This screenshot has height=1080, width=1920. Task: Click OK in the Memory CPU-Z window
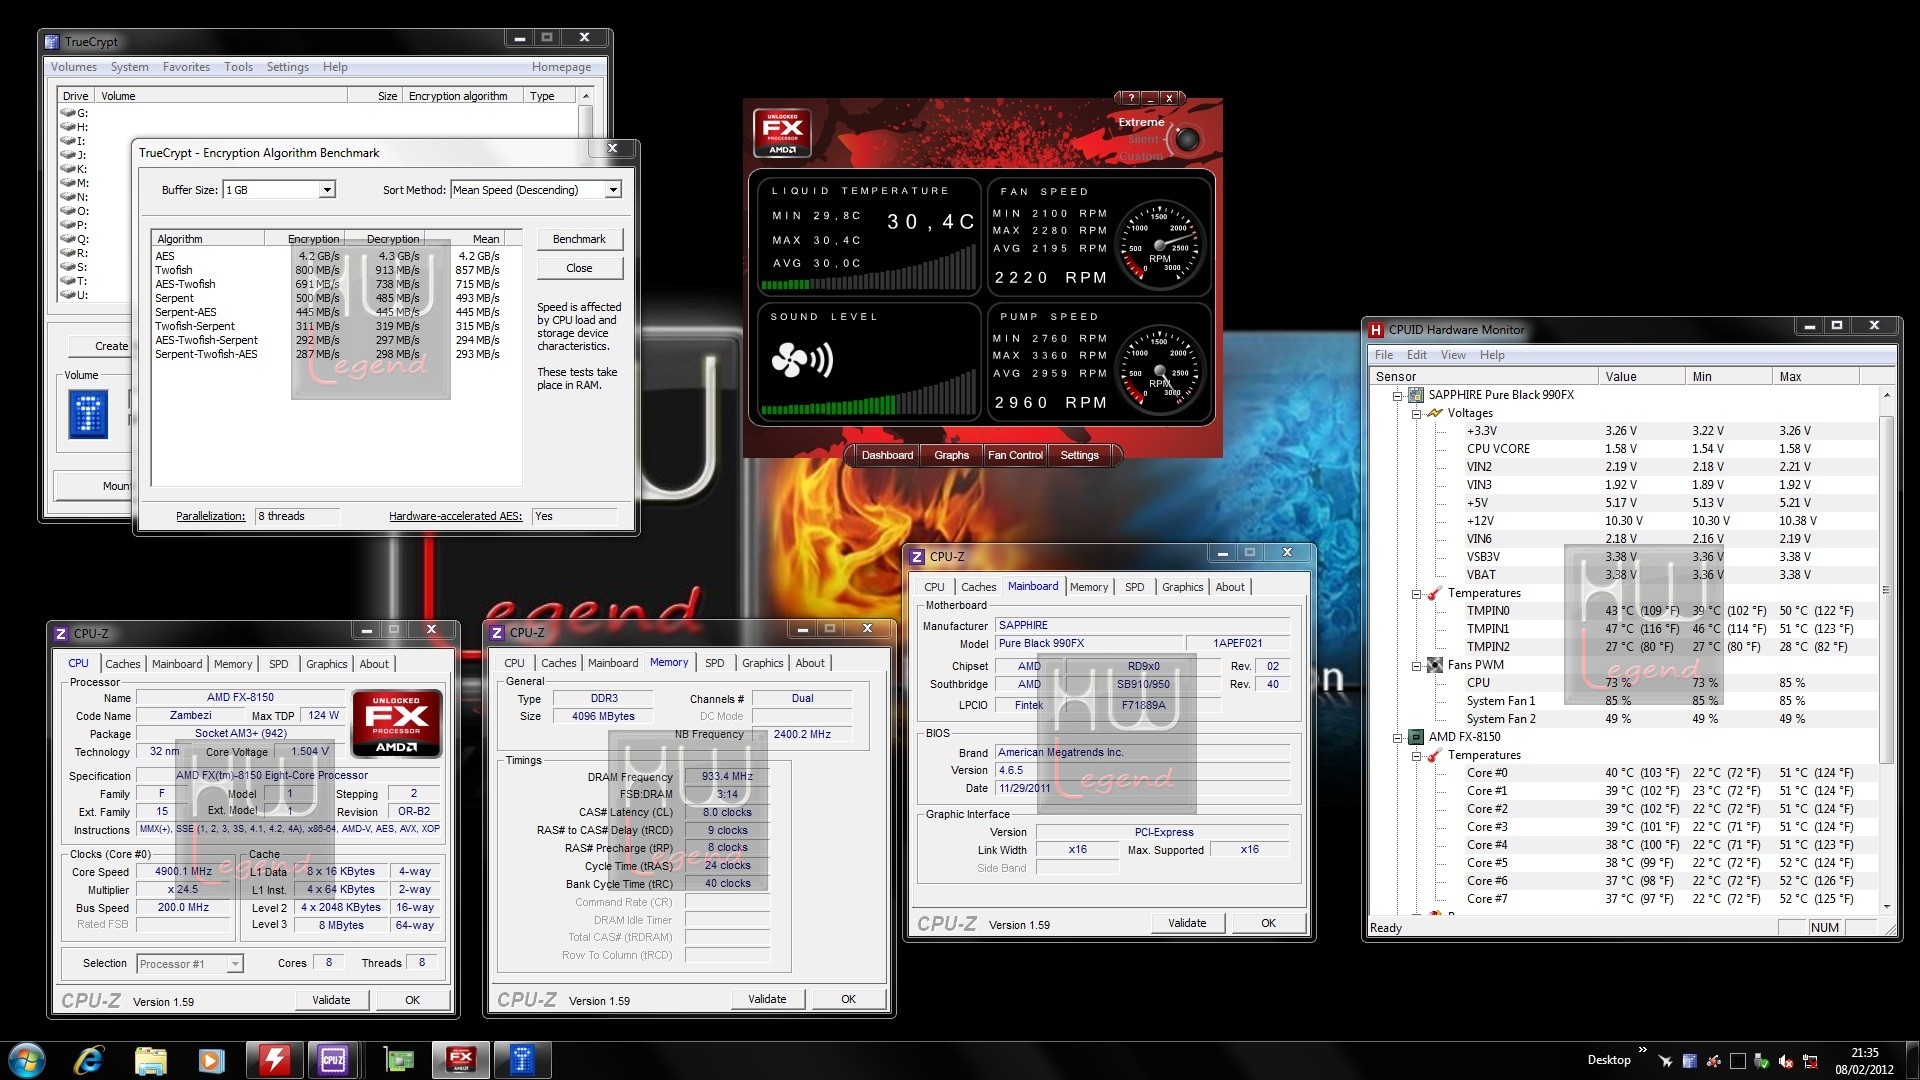coord(848,999)
